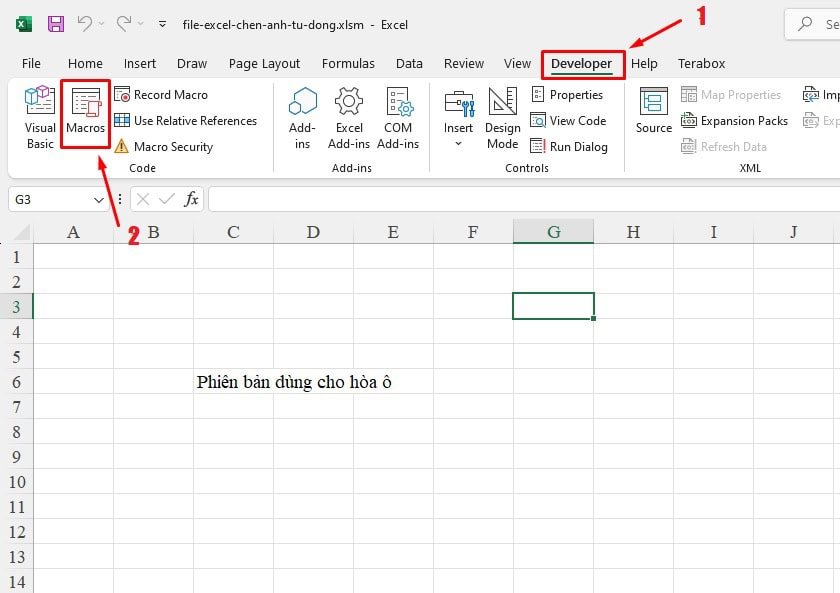The height and width of the screenshot is (593, 840).
Task: Click the Undo arrow
Action: (x=85, y=24)
